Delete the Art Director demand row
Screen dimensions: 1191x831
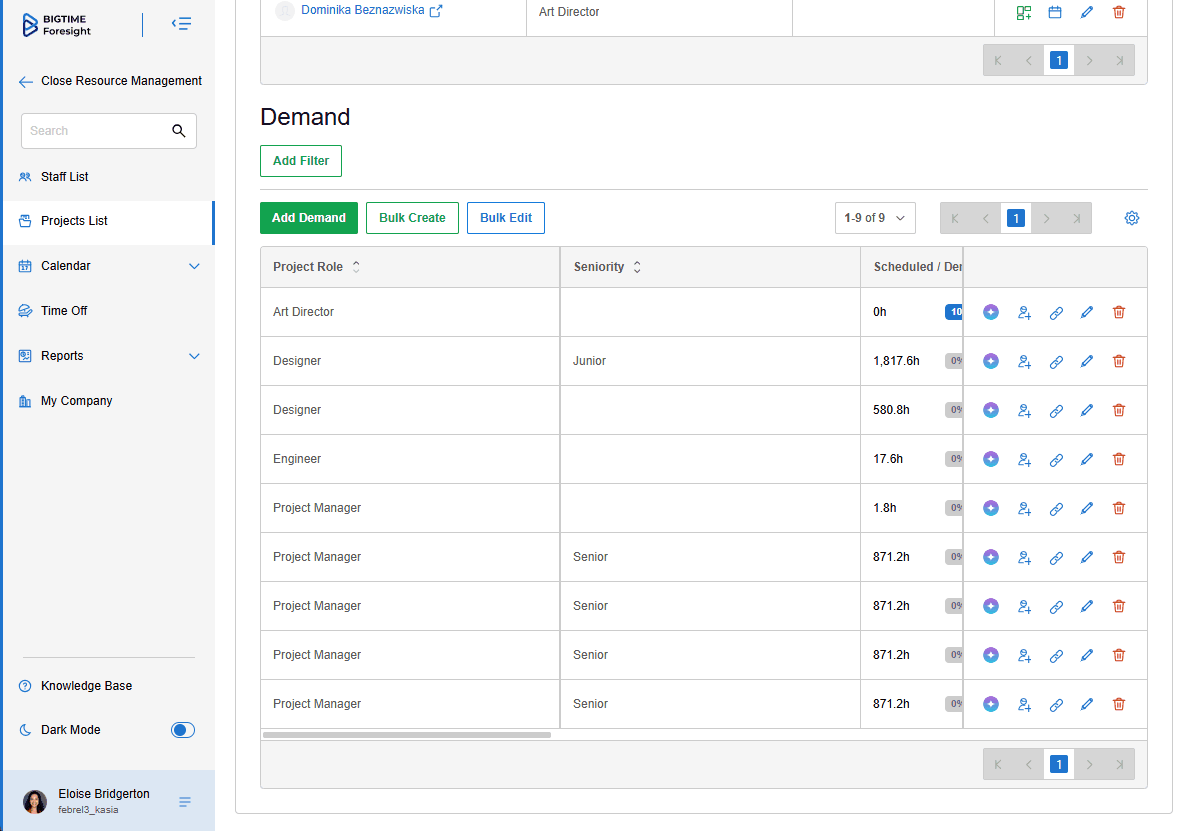point(1119,312)
